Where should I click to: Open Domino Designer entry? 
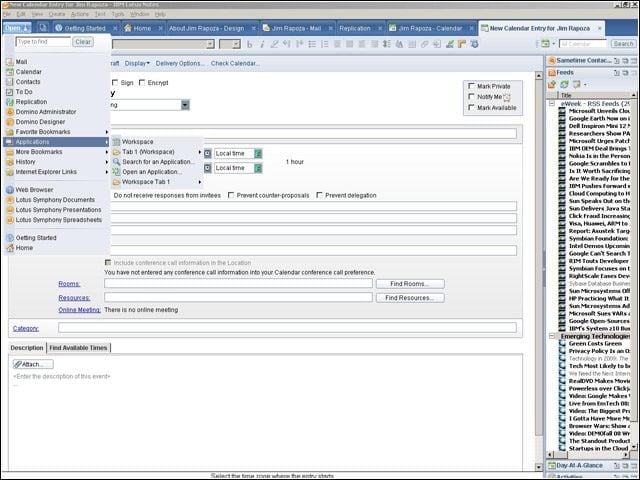(40, 122)
